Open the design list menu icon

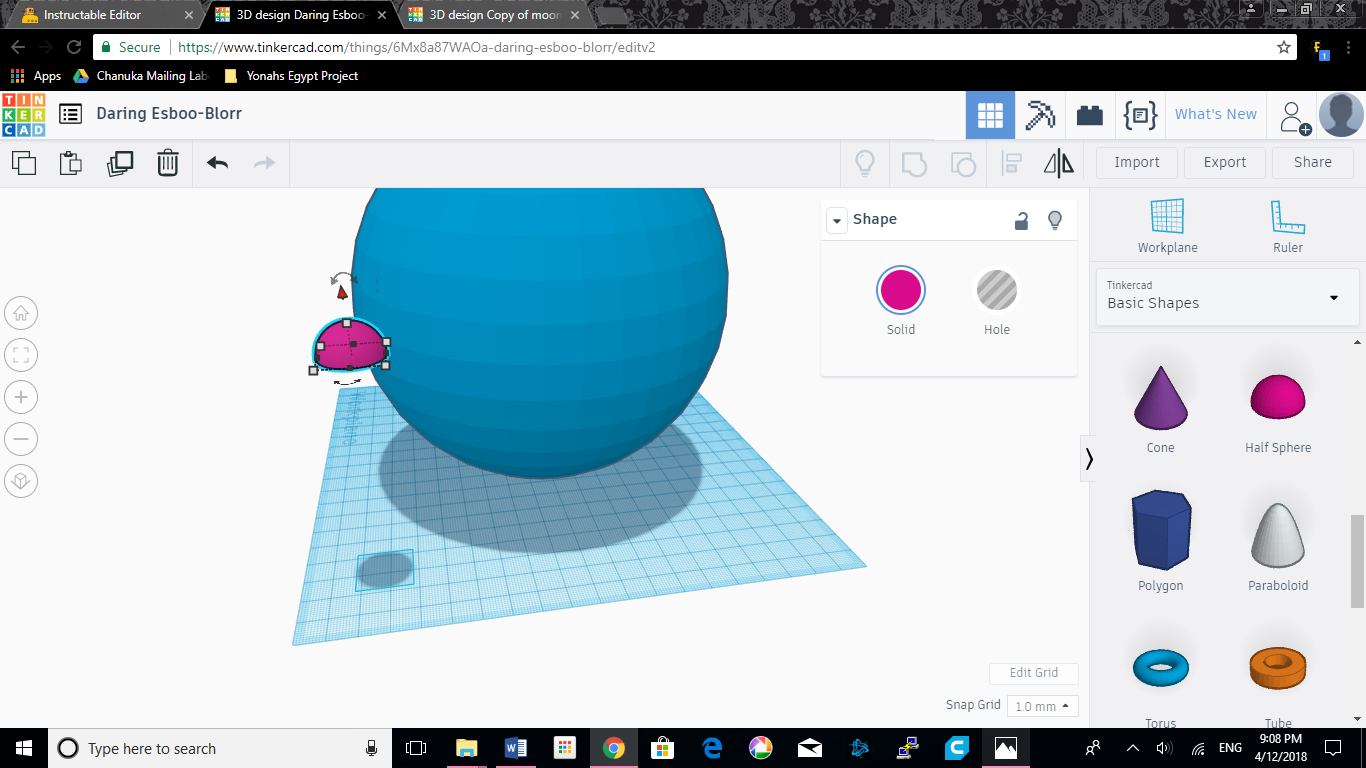tap(70, 114)
